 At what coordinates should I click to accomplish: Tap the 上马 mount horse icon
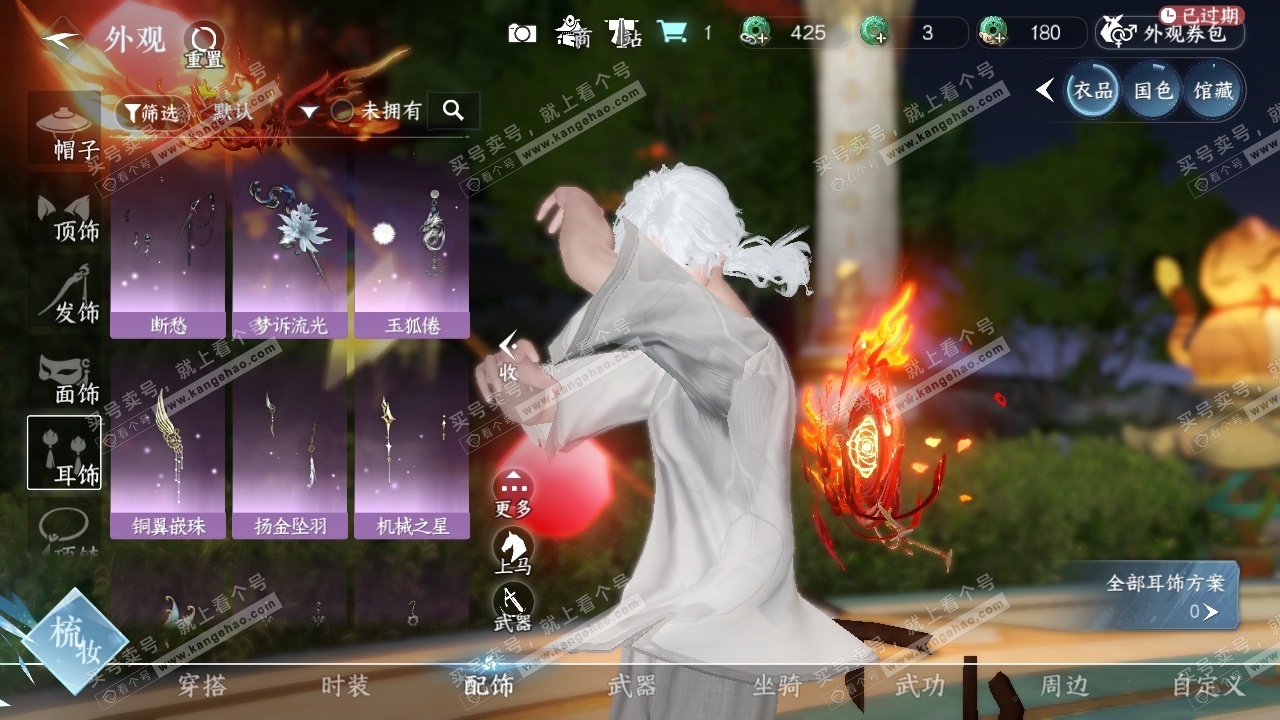513,552
